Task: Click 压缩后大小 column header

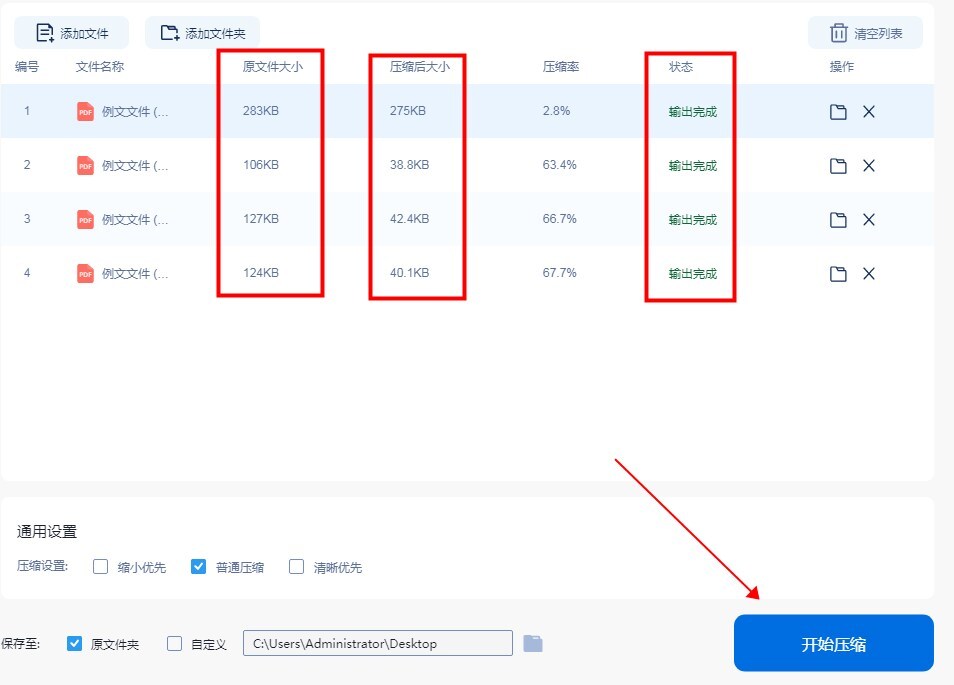Action: tap(420, 67)
